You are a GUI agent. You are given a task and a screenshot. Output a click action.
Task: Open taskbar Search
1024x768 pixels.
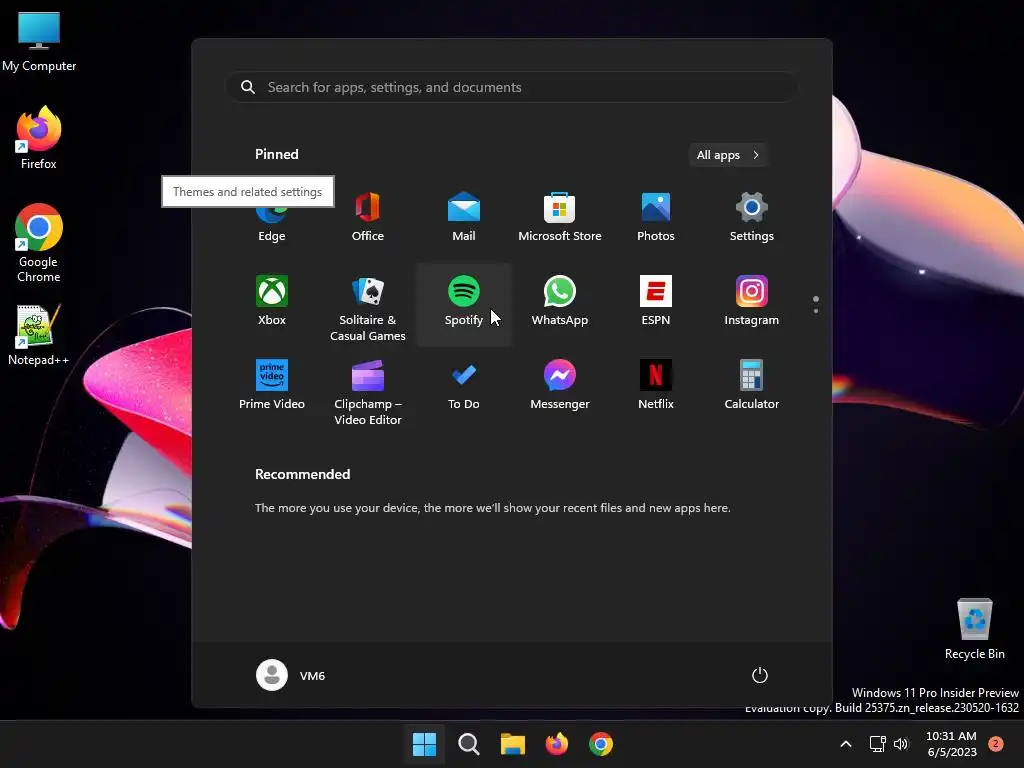click(x=469, y=744)
